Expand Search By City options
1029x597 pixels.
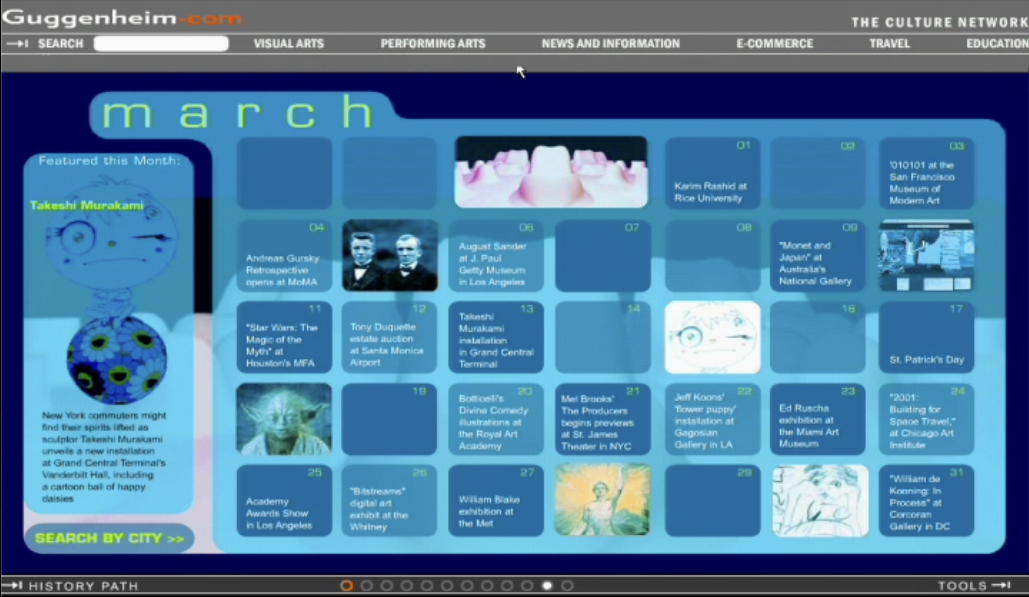pos(109,539)
